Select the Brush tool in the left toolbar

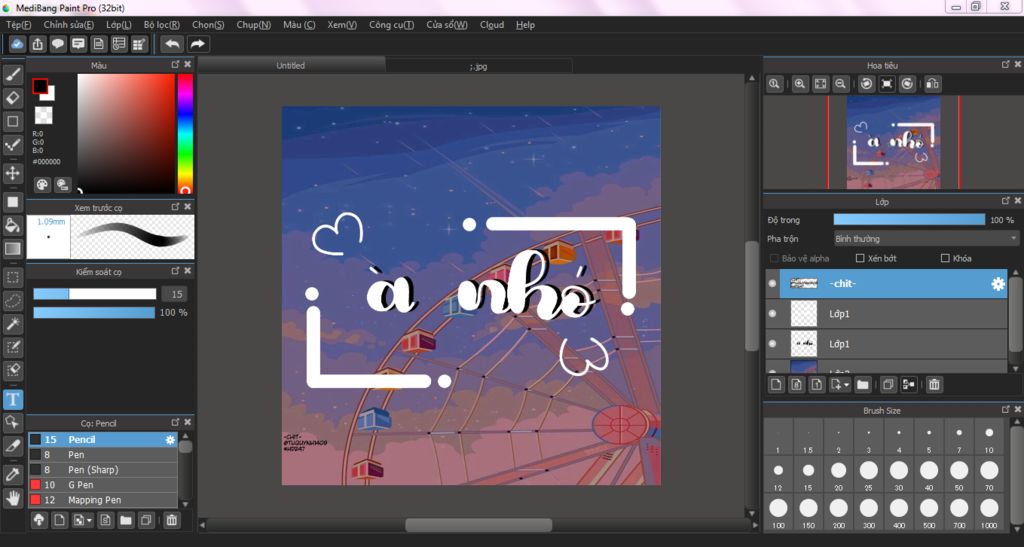tap(12, 75)
